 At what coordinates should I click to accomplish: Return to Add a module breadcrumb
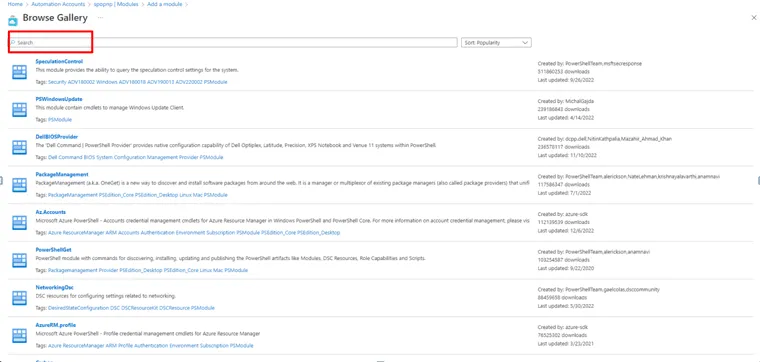[165, 4]
